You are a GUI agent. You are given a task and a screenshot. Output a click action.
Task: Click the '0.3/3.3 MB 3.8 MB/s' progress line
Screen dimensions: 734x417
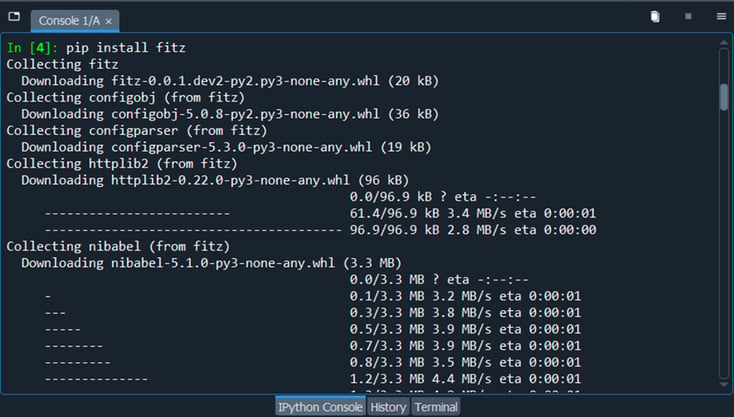[x=313, y=313]
